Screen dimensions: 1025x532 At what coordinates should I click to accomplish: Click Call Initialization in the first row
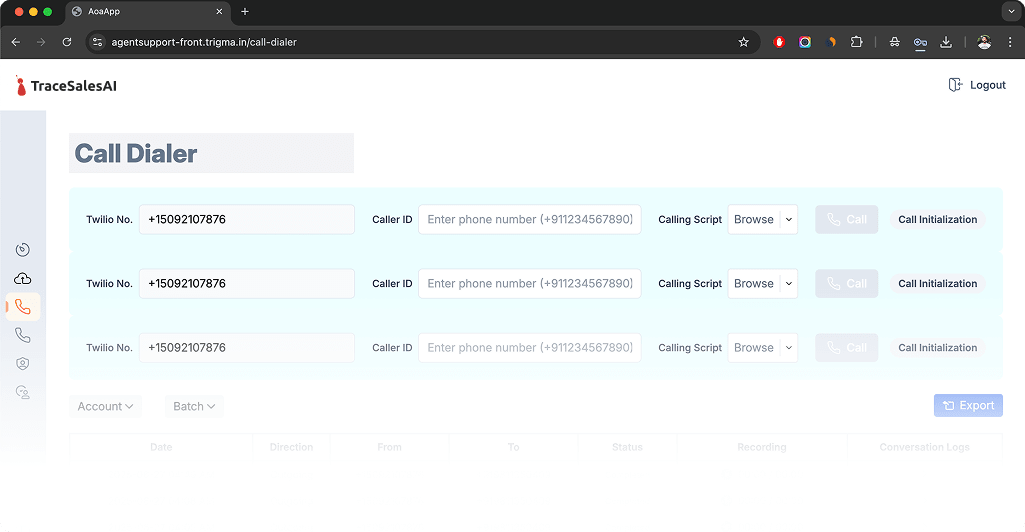[x=937, y=220]
